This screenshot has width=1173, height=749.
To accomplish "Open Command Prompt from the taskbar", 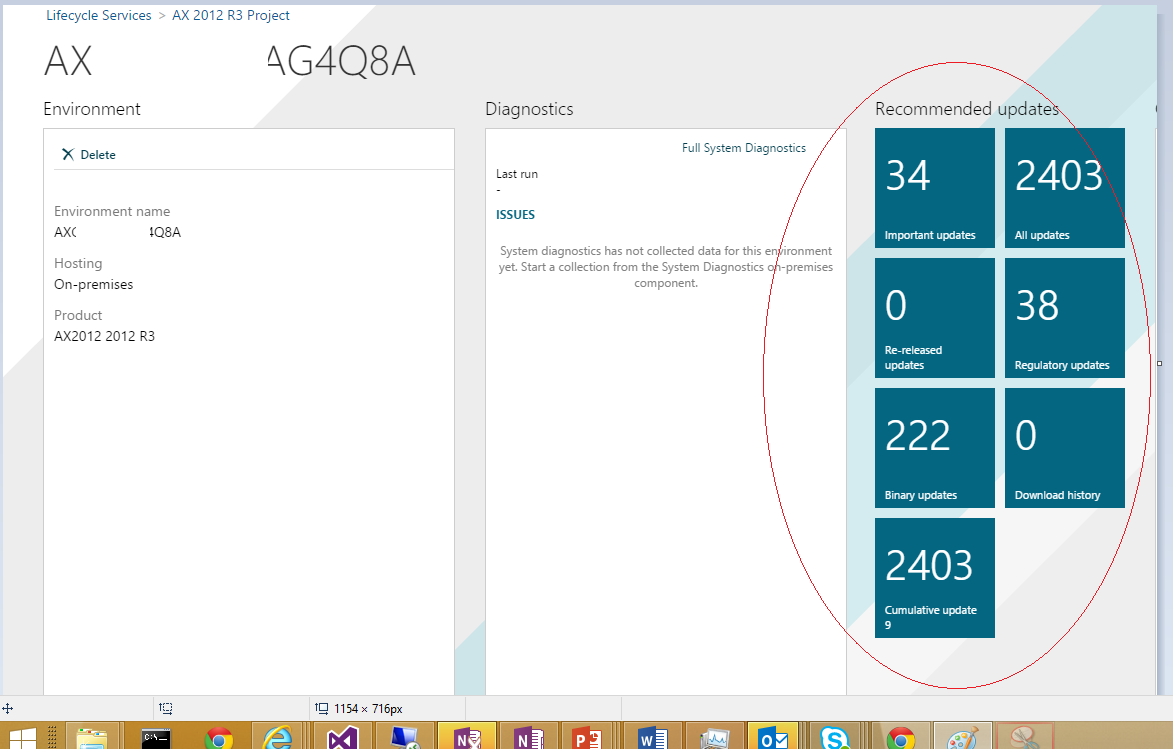I will (156, 738).
